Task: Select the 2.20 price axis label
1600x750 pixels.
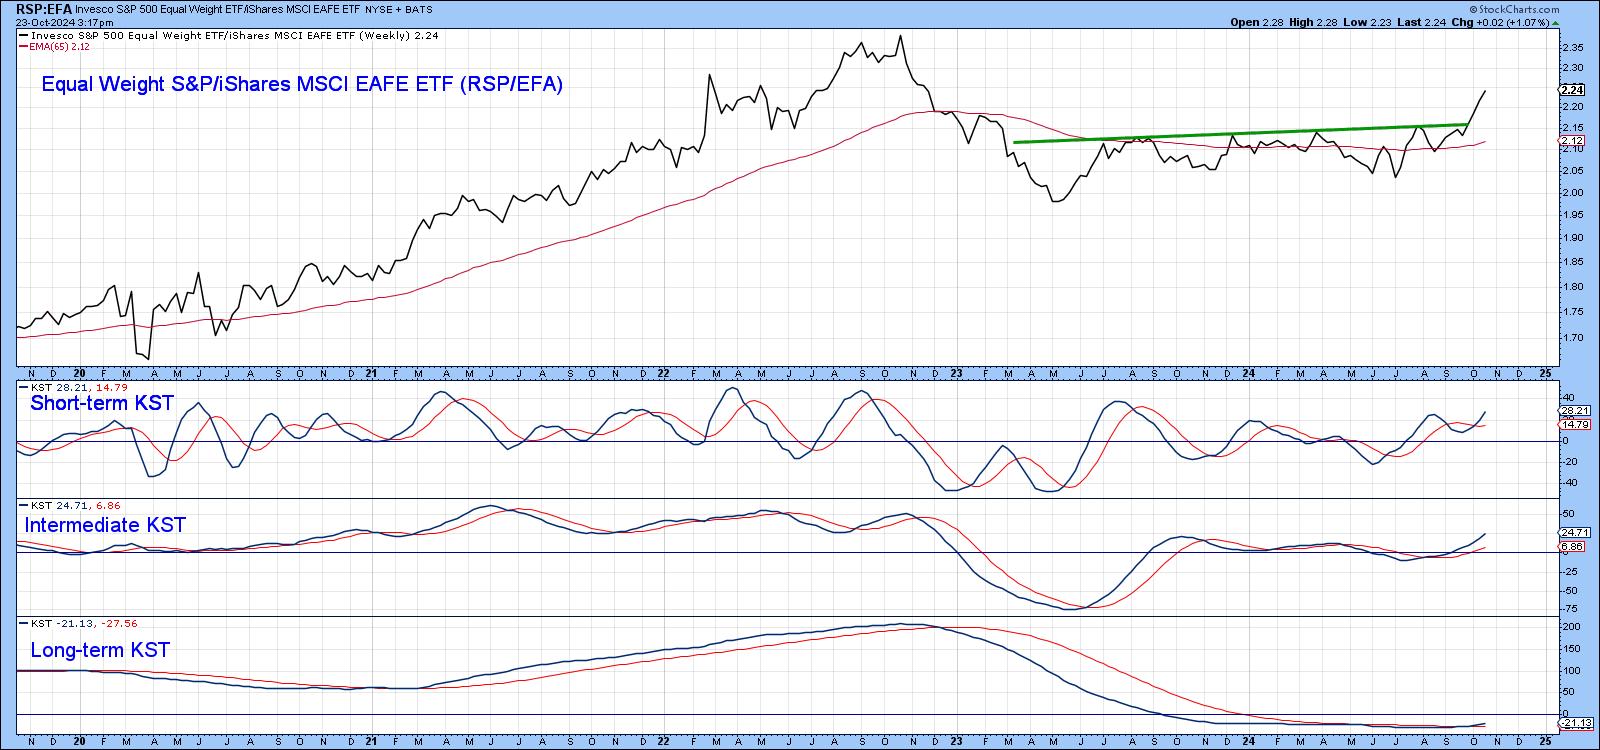Action: [x=1571, y=106]
